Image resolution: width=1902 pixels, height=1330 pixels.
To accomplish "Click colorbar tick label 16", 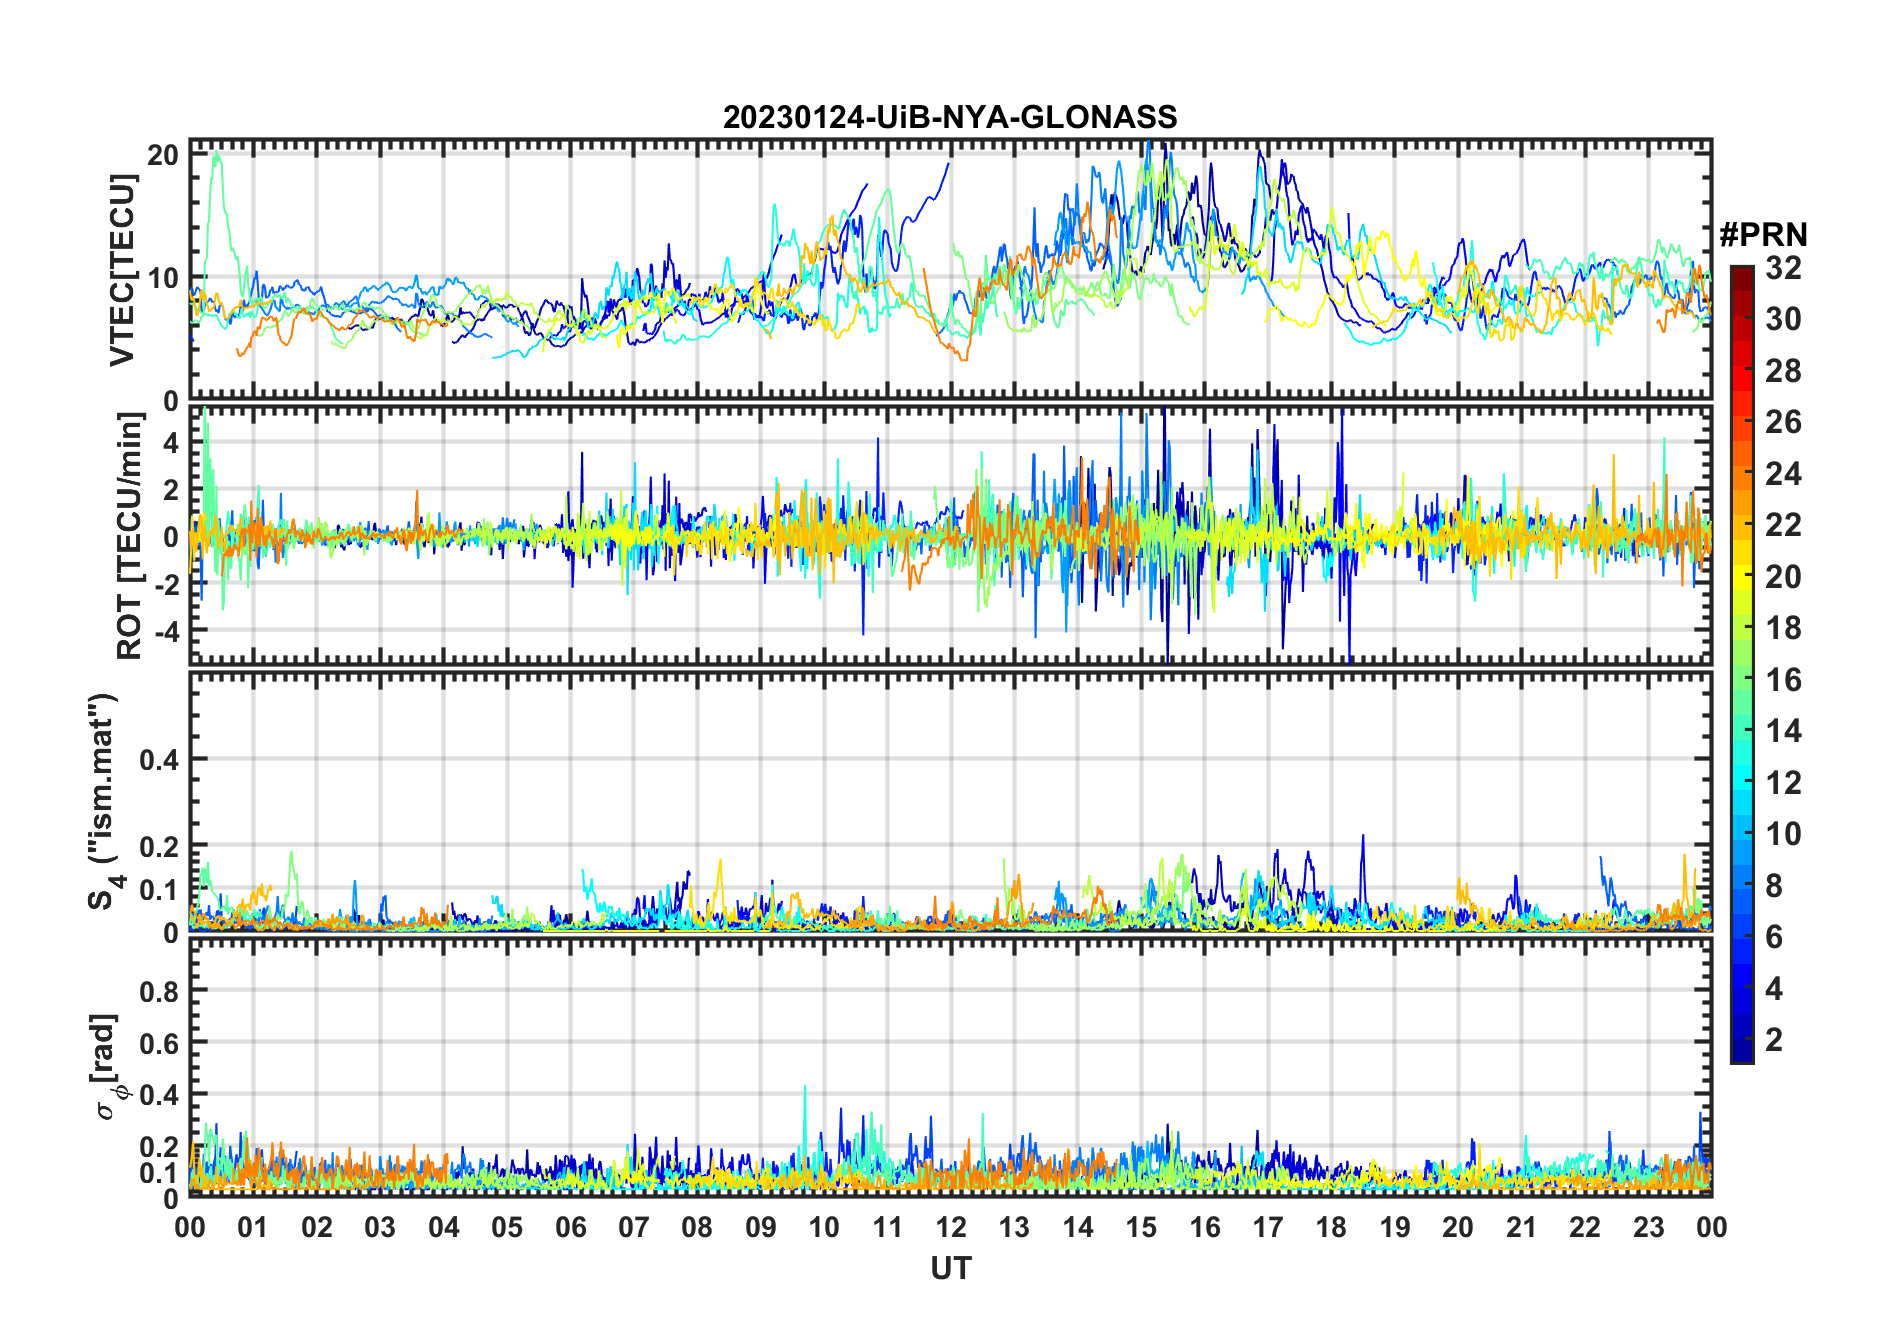I will pyautogui.click(x=1783, y=680).
